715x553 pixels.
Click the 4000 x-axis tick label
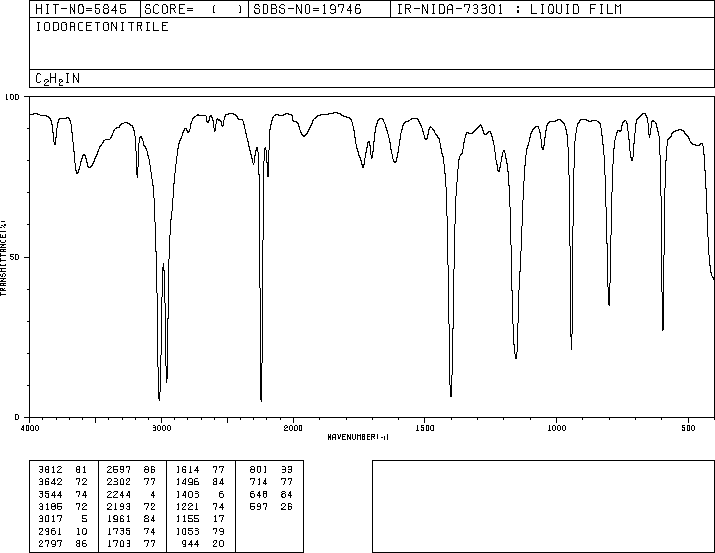coord(30,428)
